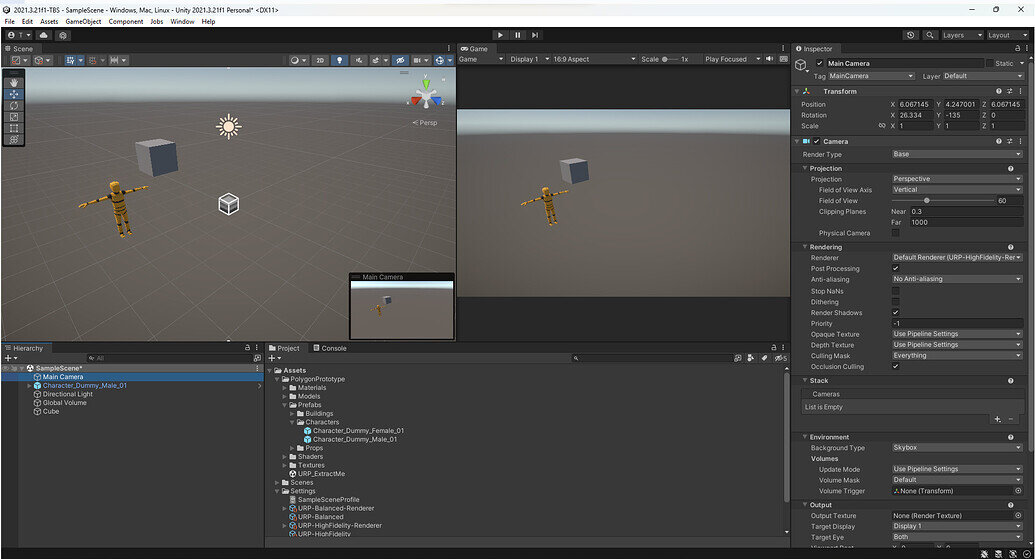The image size is (1035, 559).
Task: Enable the Physical Camera checkbox
Action: pyautogui.click(x=895, y=233)
